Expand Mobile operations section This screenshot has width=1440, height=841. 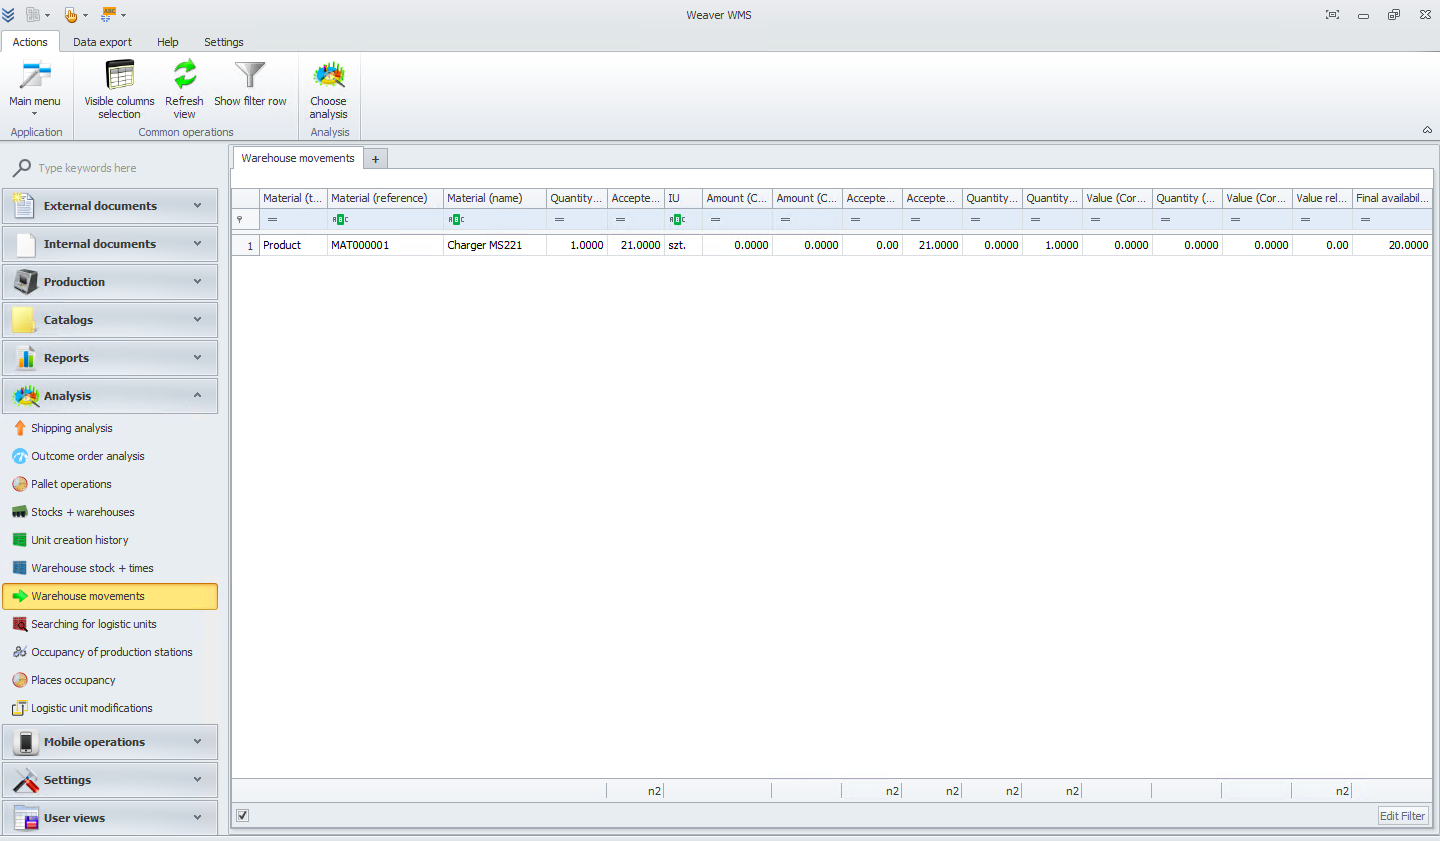click(x=110, y=742)
